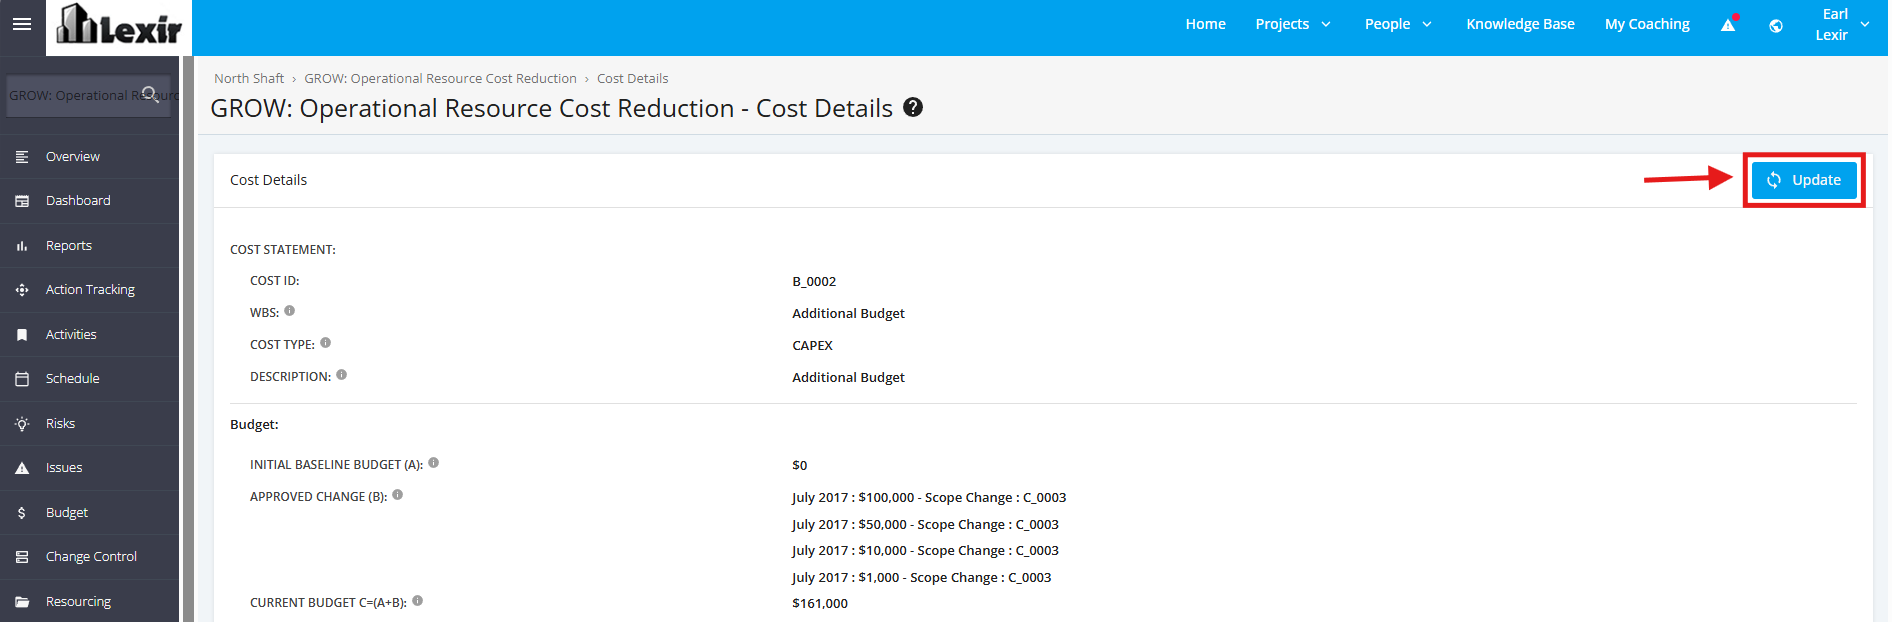Click the info icon next to COST TYPE
The width and height of the screenshot is (1892, 622).
326,343
